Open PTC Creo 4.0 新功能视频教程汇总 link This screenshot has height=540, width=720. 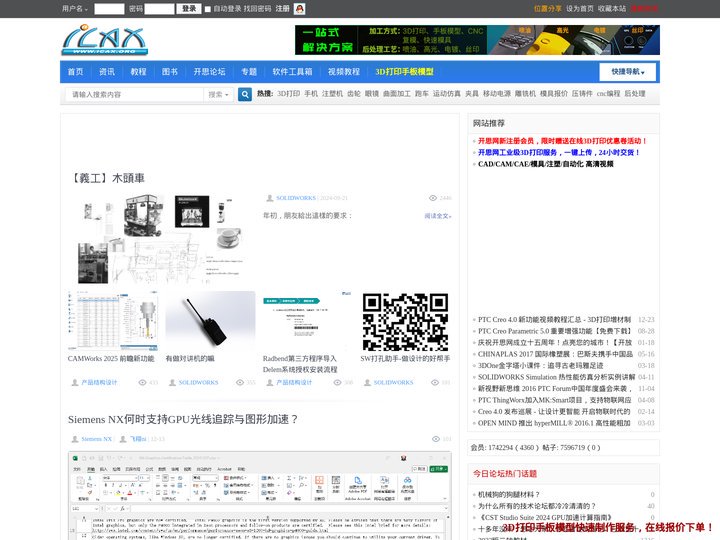click(554, 320)
